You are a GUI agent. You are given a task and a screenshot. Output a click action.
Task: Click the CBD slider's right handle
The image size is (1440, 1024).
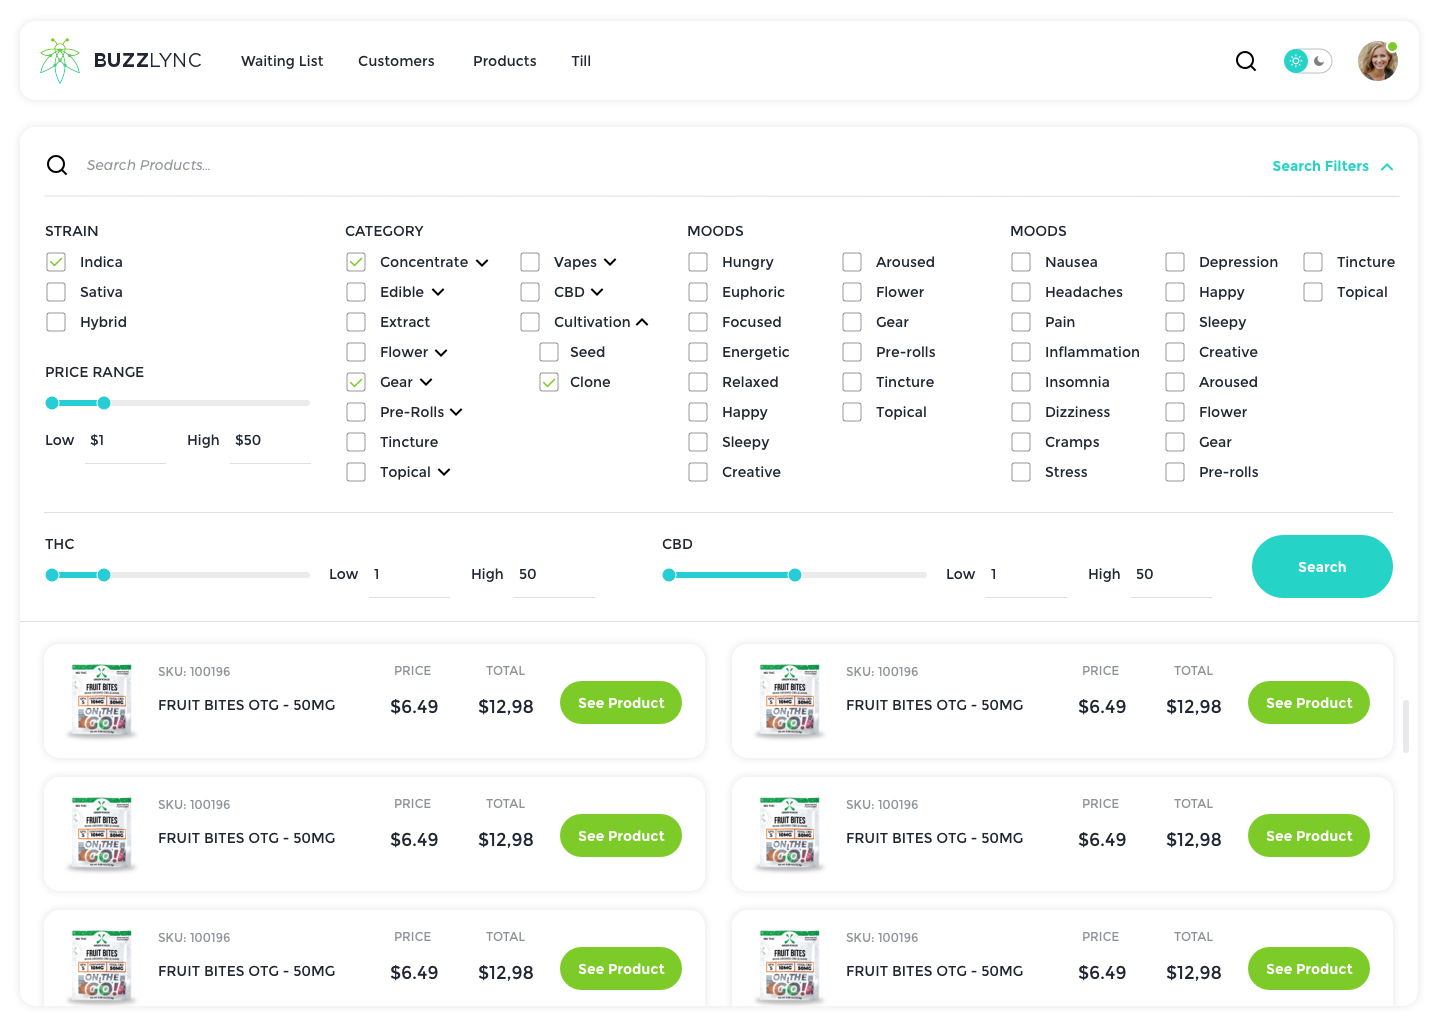coord(795,575)
